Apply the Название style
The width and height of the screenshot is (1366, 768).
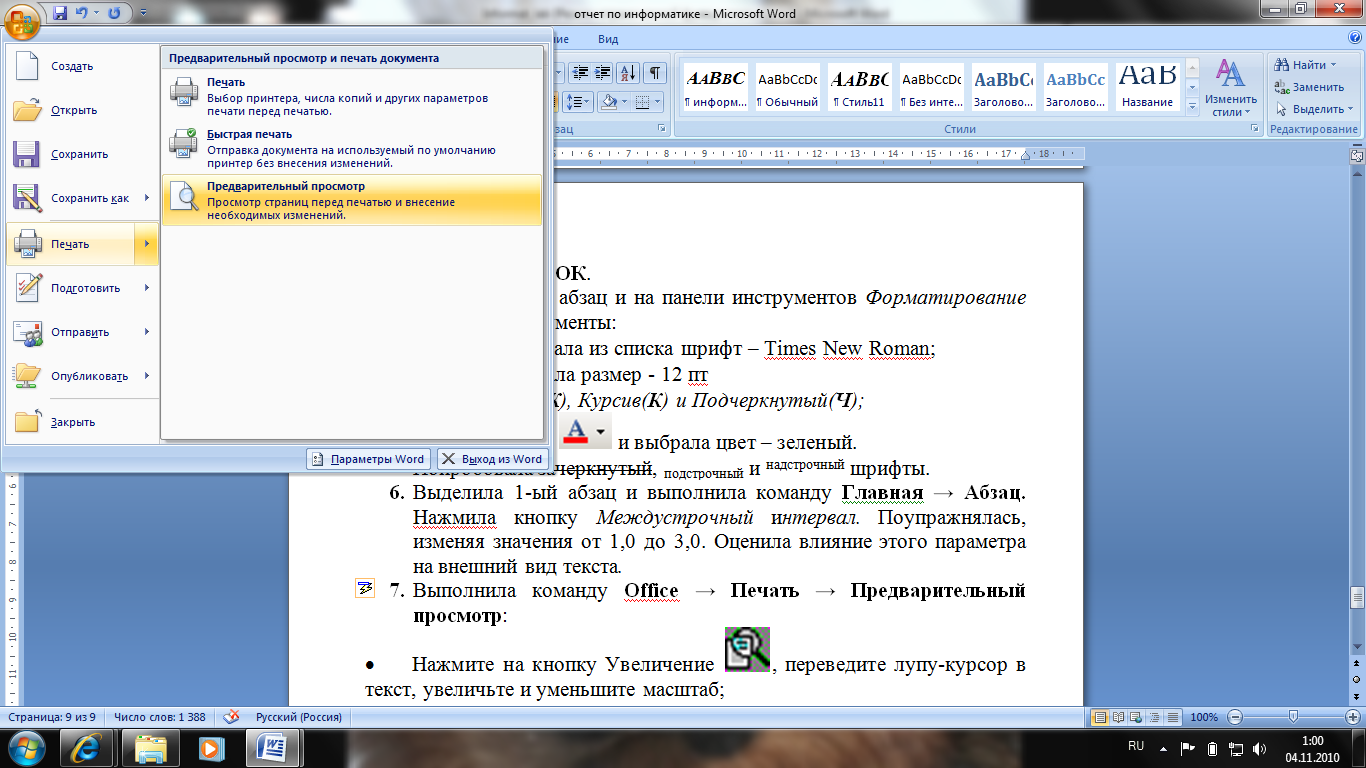pyautogui.click(x=1147, y=88)
